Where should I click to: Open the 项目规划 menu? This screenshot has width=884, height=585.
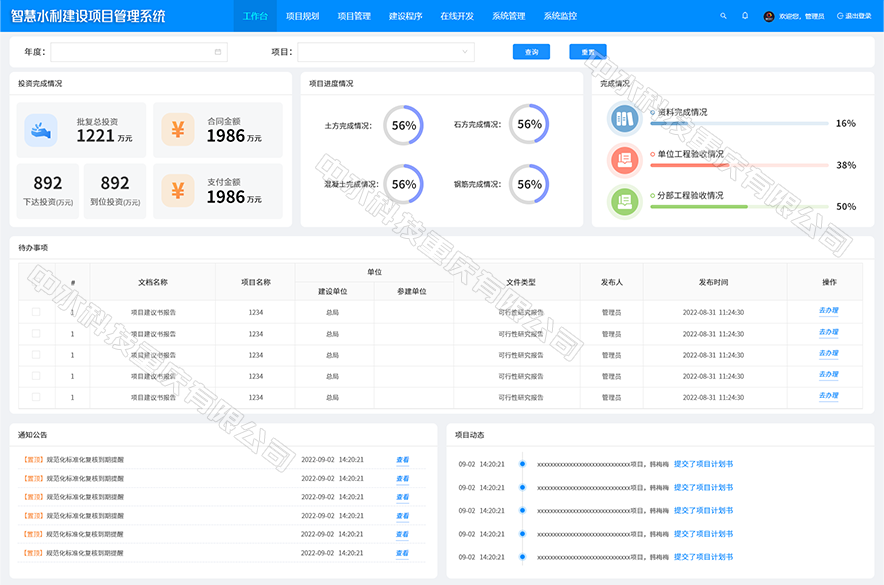tap(303, 16)
